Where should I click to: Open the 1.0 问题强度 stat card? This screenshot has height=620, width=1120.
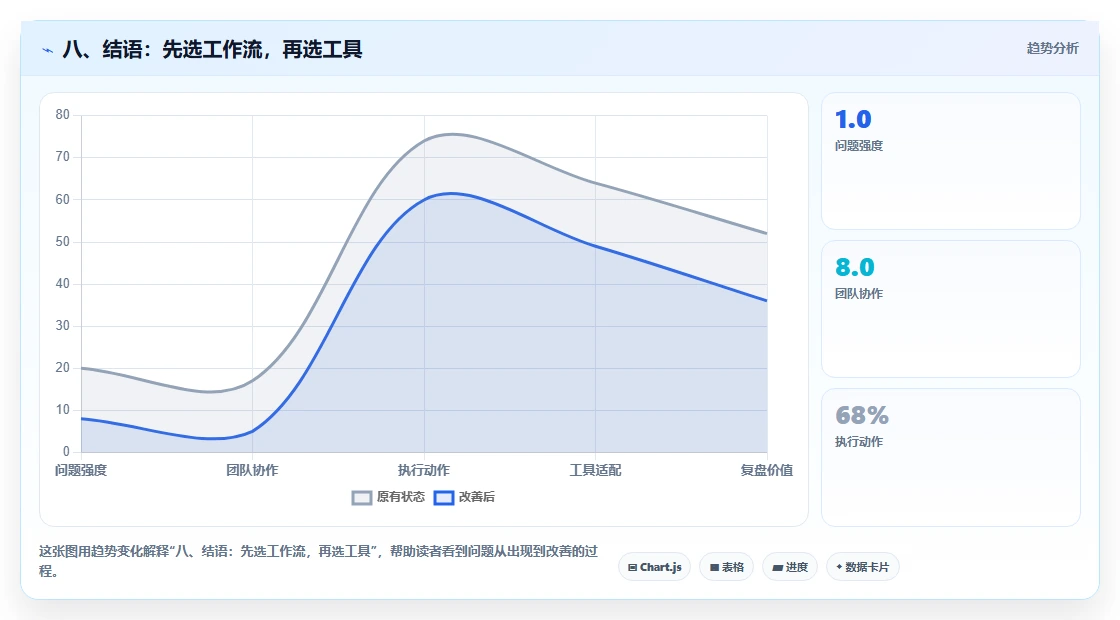pyautogui.click(x=951, y=161)
